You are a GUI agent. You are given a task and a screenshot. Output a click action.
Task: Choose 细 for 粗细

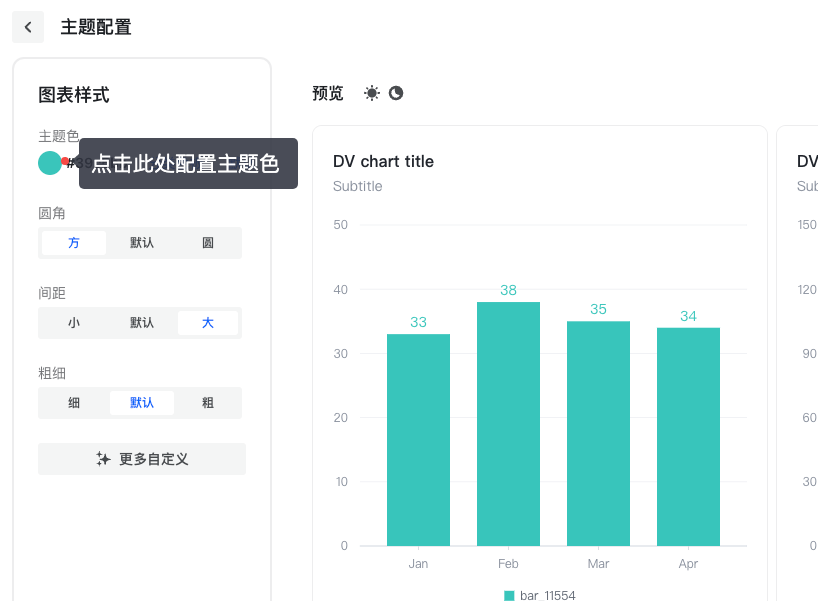pyautogui.click(x=74, y=403)
